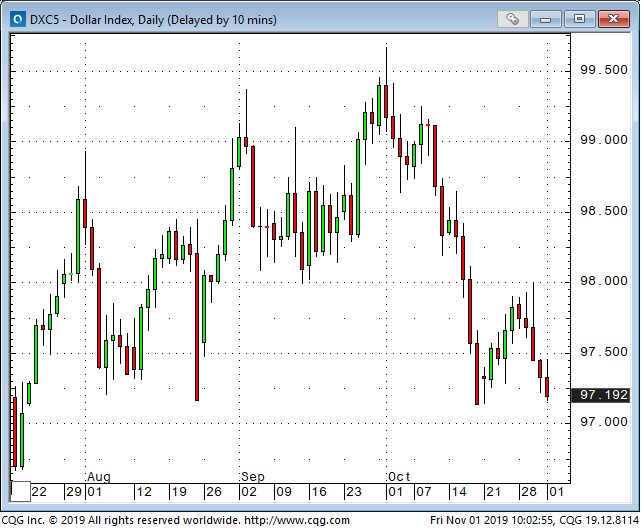Viewport: 642px width, 528px height.
Task: Click the date label 29 on time axis
Action: point(74,492)
